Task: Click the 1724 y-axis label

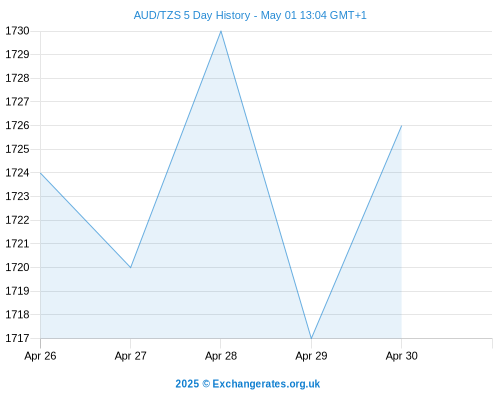Action: click(x=17, y=173)
